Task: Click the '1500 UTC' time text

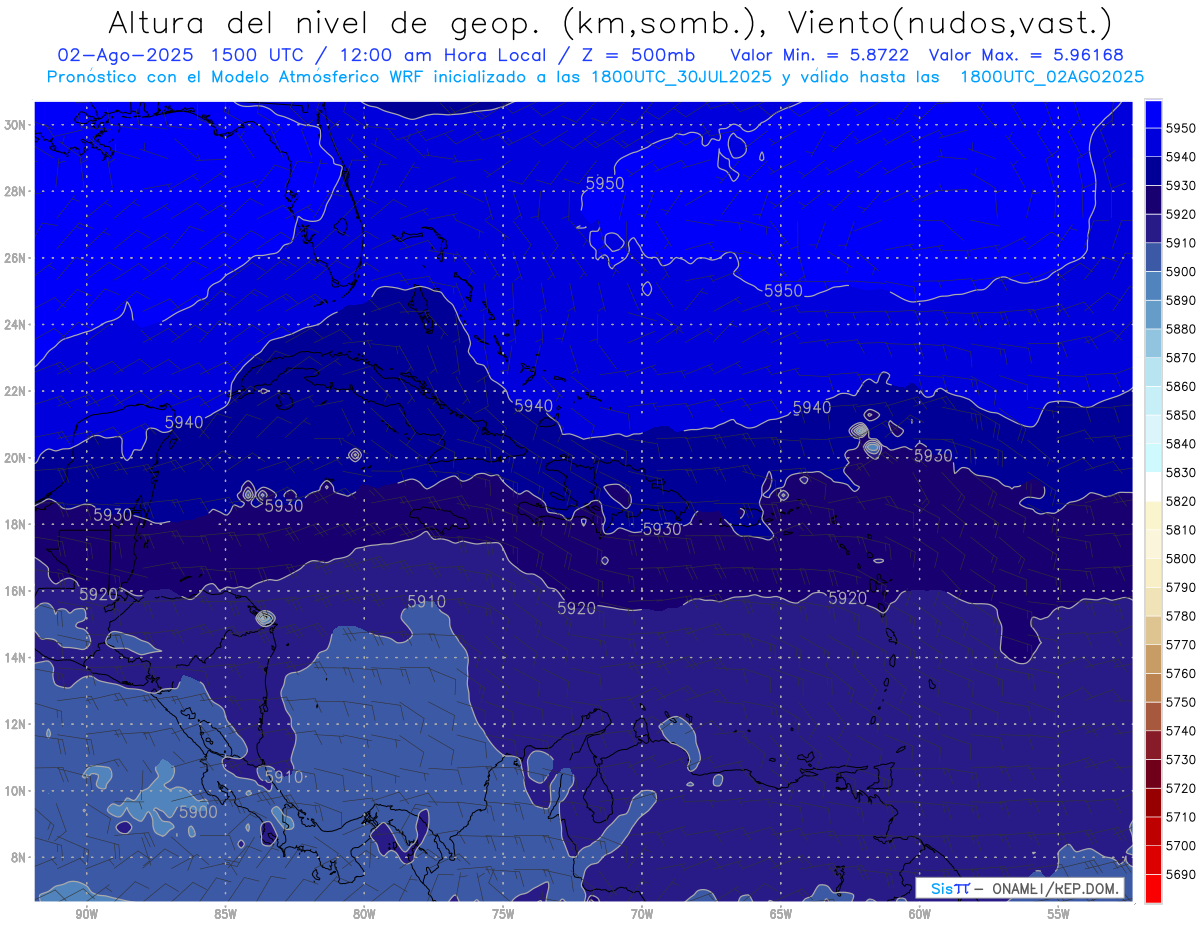Action: [259, 55]
